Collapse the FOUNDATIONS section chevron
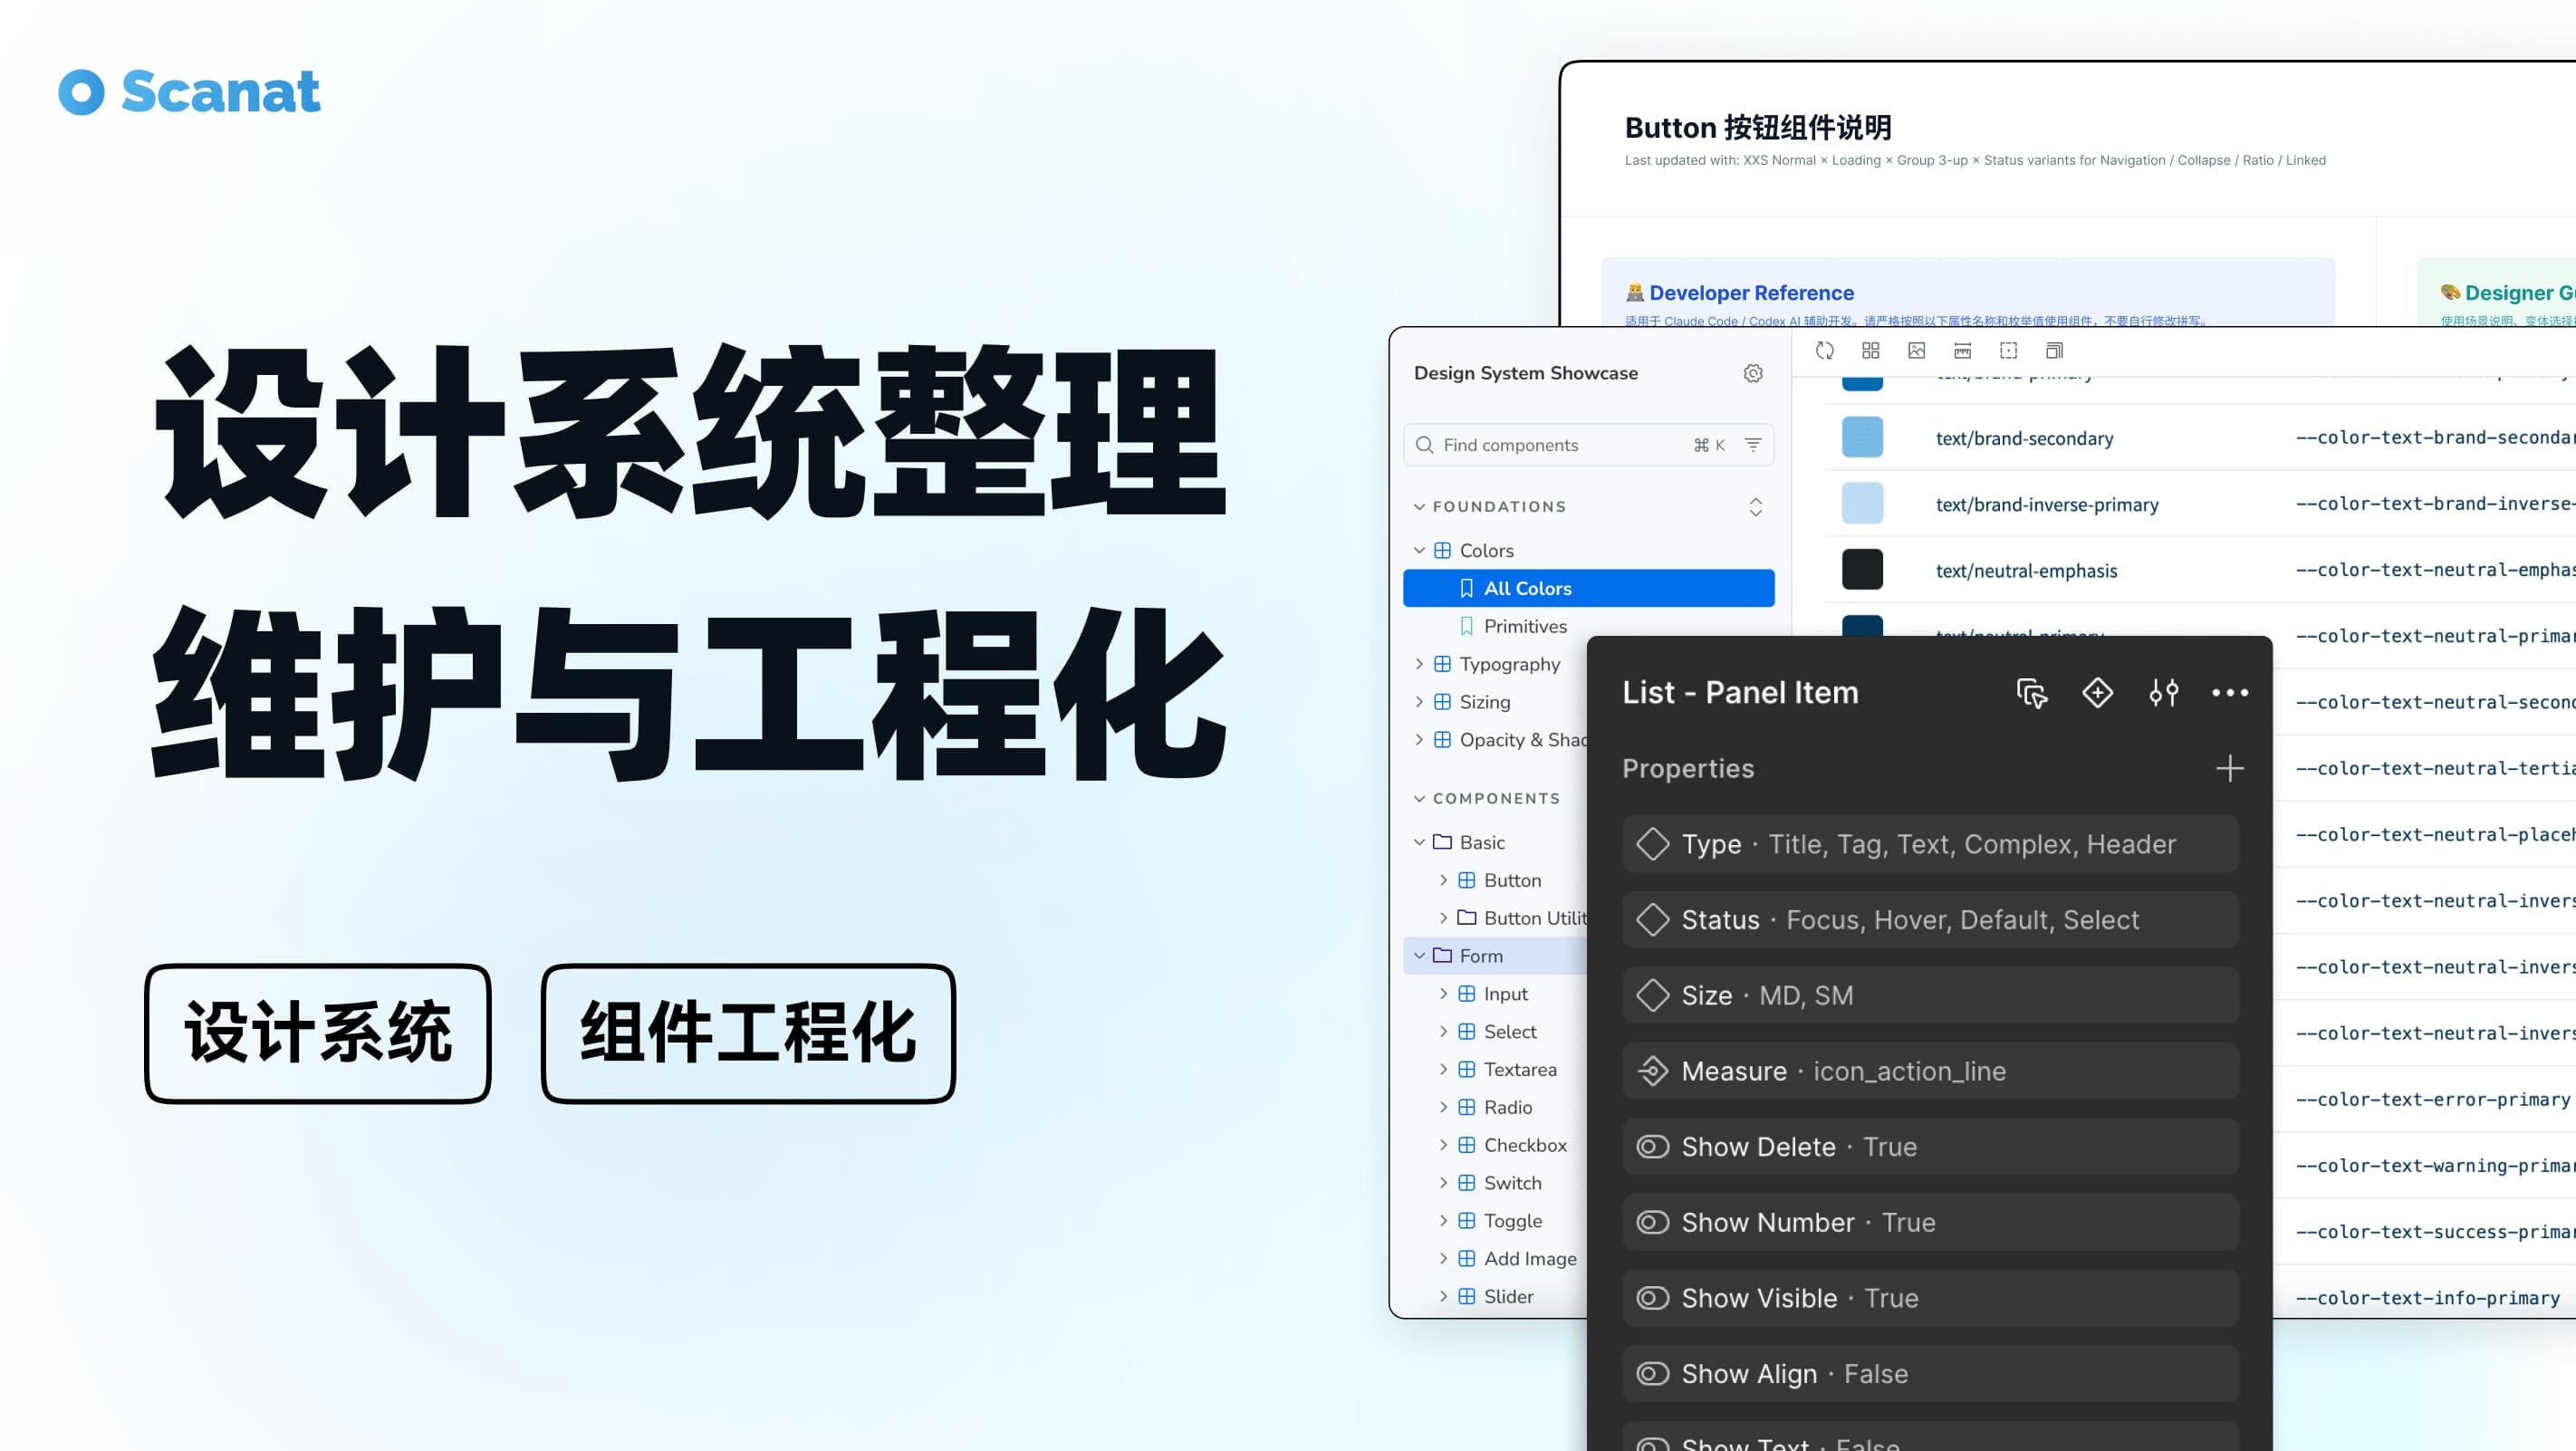The height and width of the screenshot is (1451, 2576). click(x=1419, y=507)
